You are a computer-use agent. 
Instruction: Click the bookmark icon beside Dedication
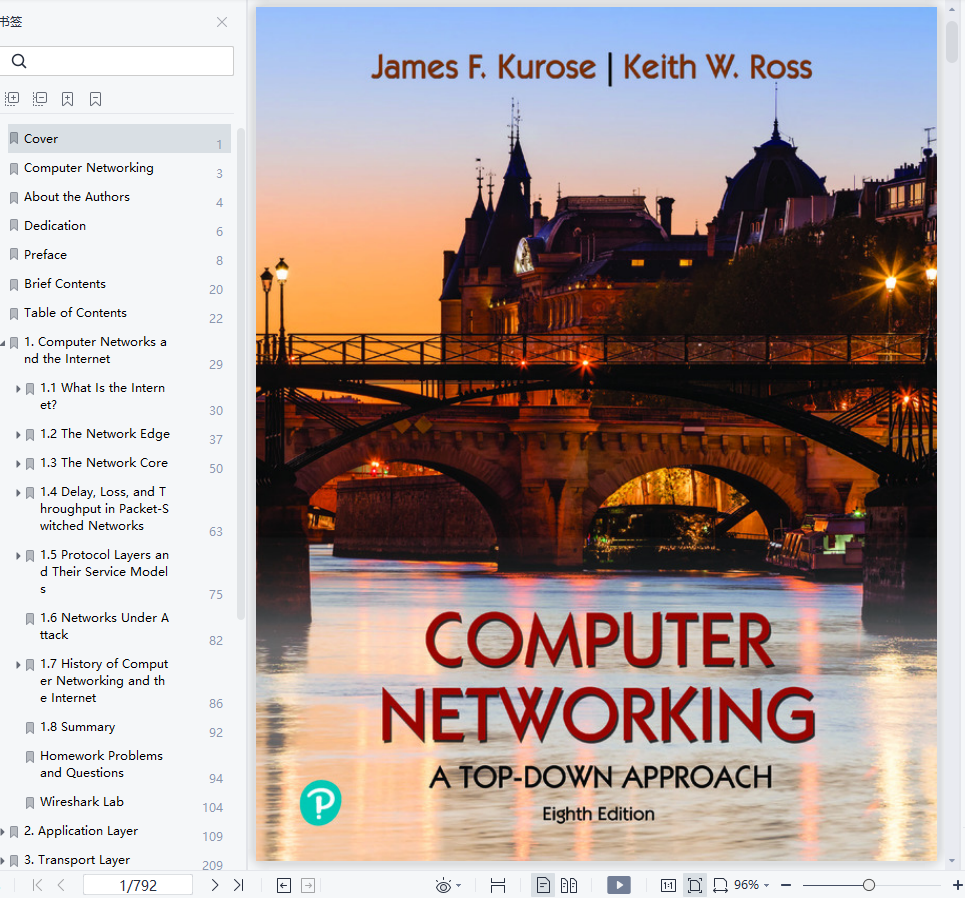point(14,225)
